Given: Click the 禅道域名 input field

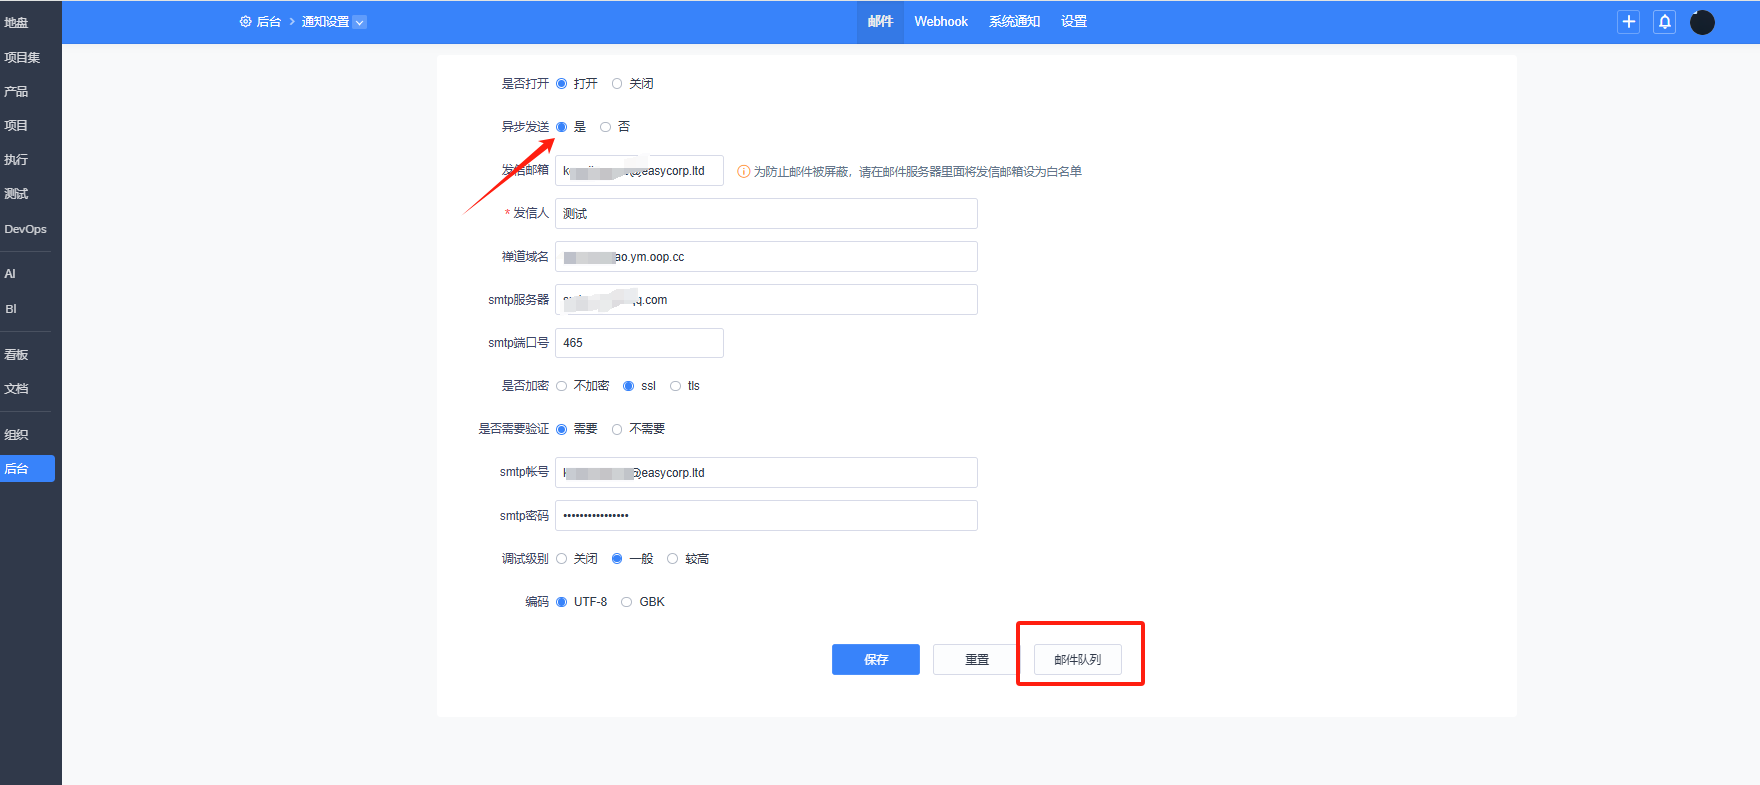Looking at the screenshot, I should click(766, 256).
